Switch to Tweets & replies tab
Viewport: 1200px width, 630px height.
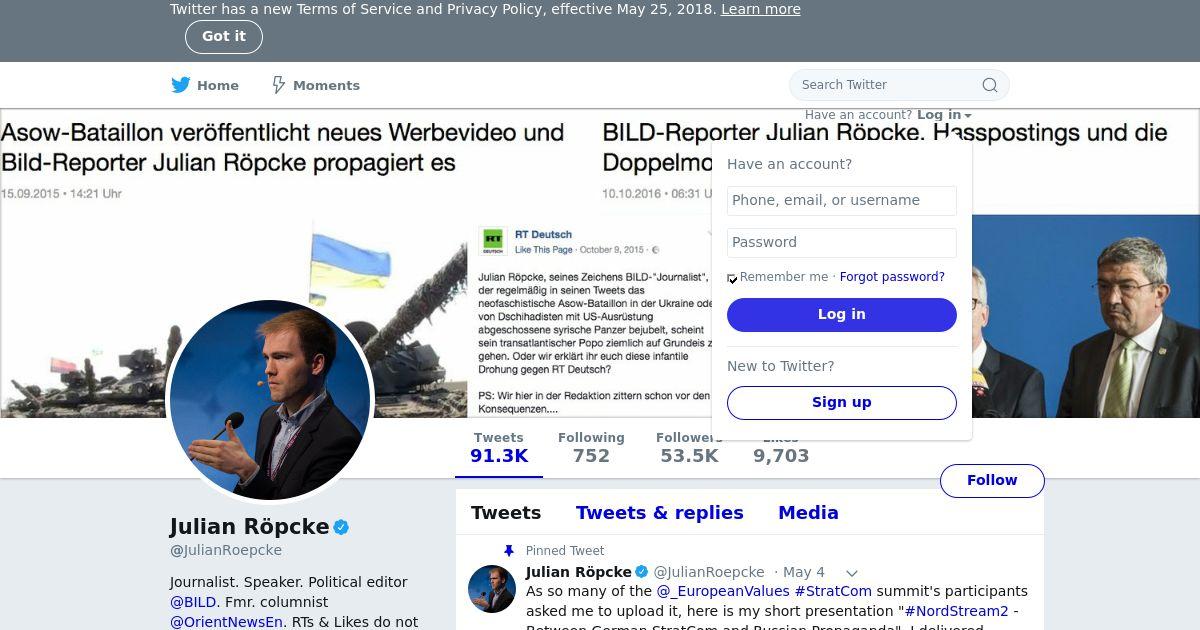point(660,513)
